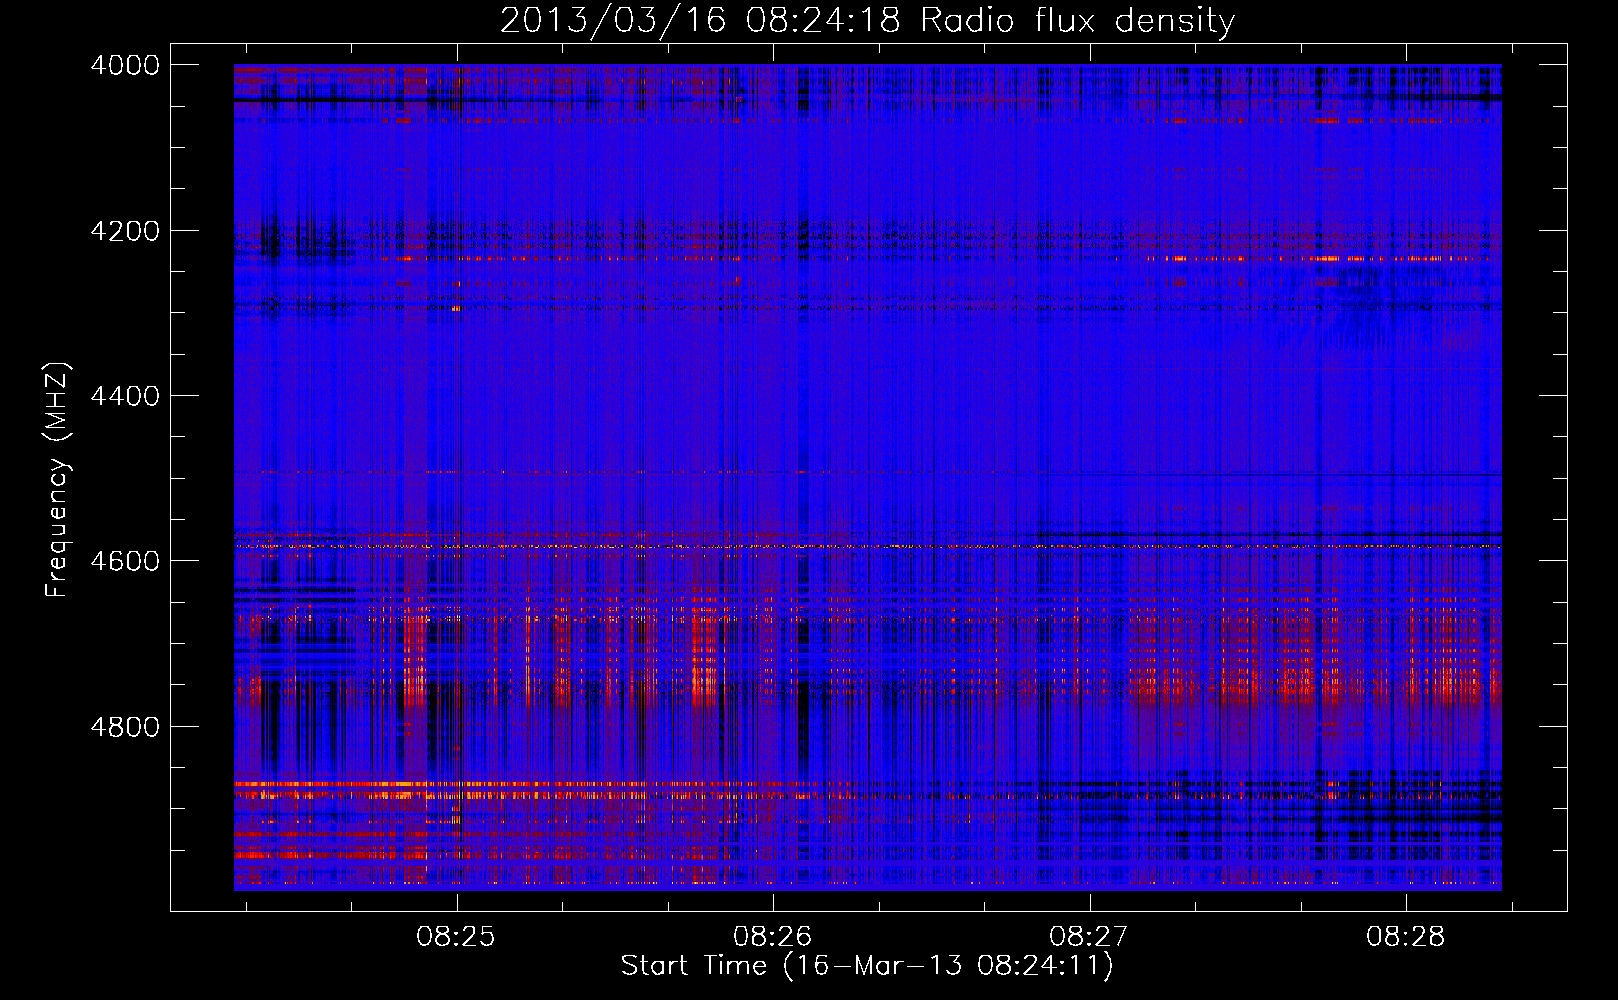The image size is (1618, 1000).
Task: Click the 08:25 time tick label
Action: (456, 936)
